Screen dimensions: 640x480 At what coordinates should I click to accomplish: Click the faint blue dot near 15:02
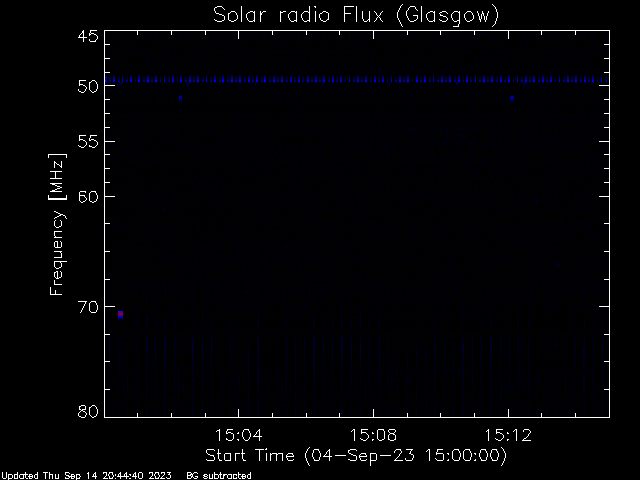[181, 98]
